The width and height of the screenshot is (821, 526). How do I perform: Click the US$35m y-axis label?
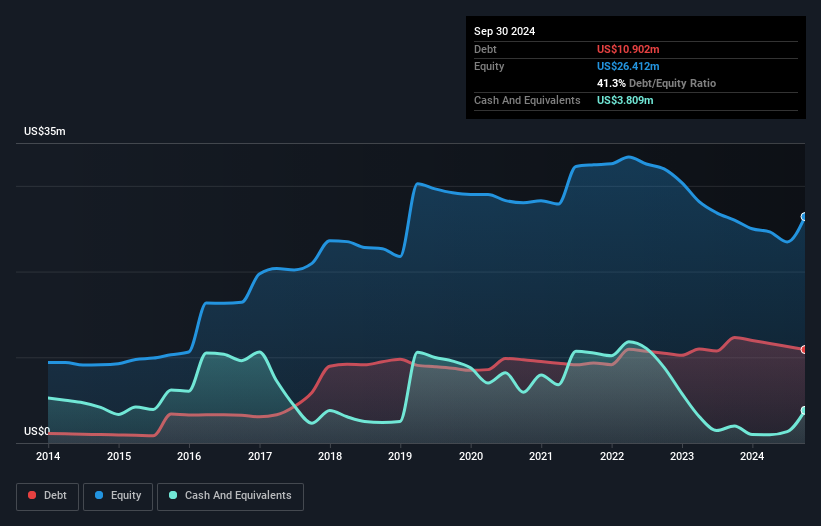(x=45, y=131)
